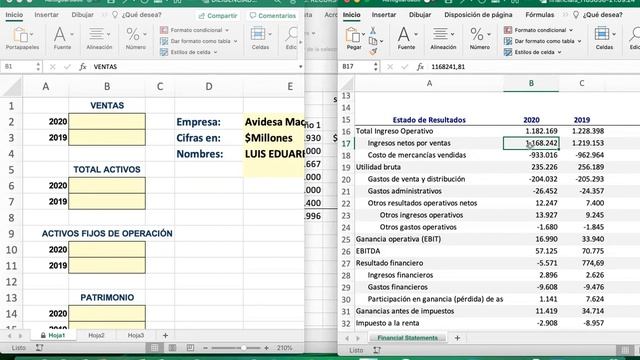Open Disposición de página tab in right window
This screenshot has width=640, height=360.
[478, 15]
